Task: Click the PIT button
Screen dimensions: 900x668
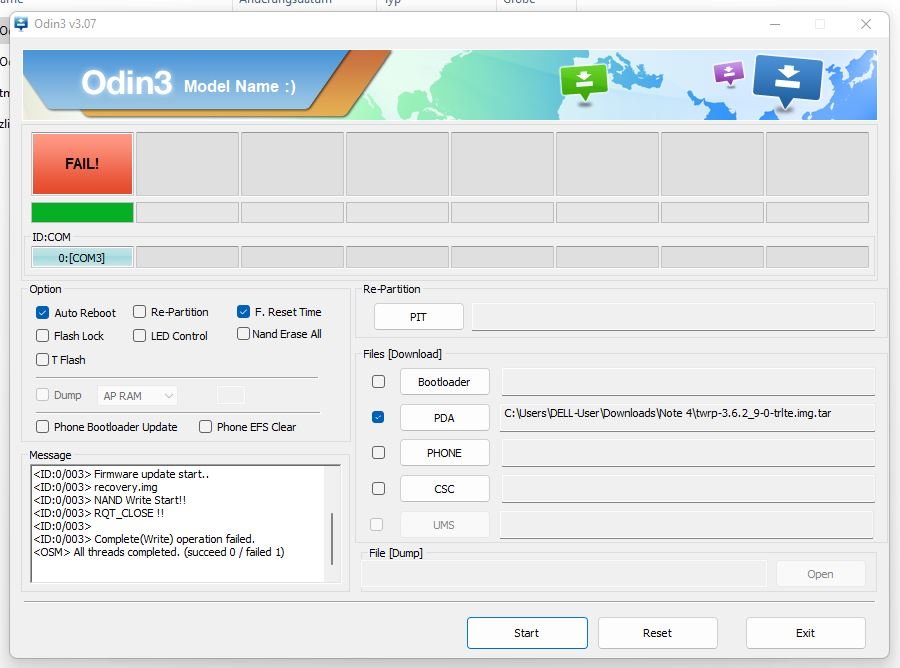Action: point(418,317)
